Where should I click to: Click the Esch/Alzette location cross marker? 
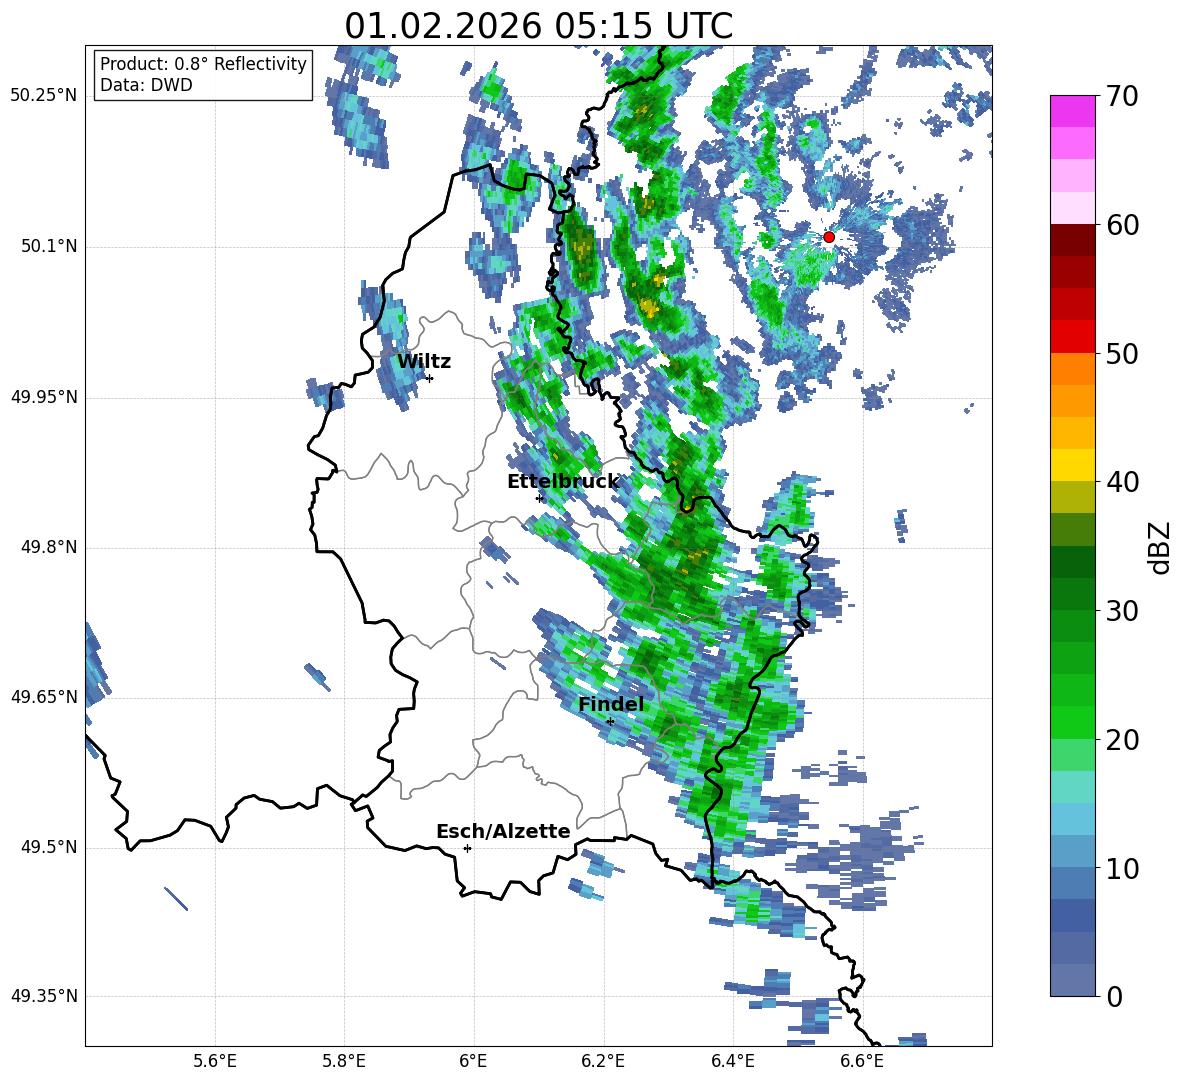[x=467, y=848]
